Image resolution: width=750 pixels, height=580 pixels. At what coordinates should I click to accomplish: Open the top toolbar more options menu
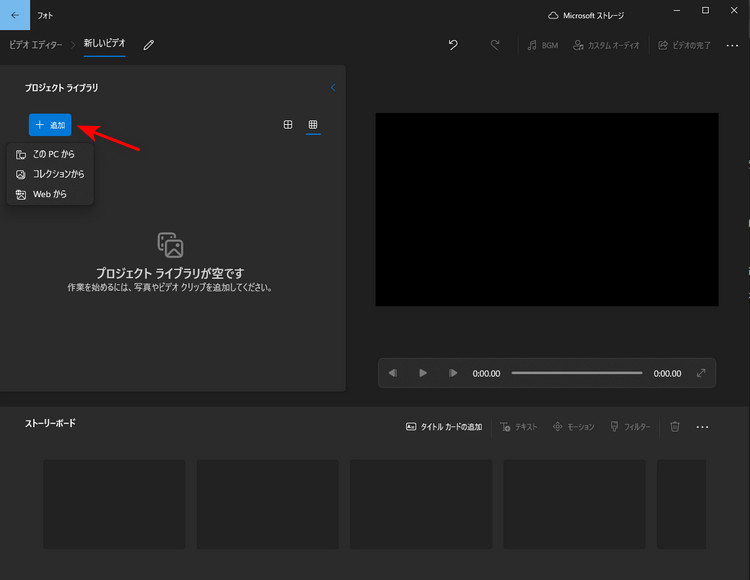[x=732, y=45]
